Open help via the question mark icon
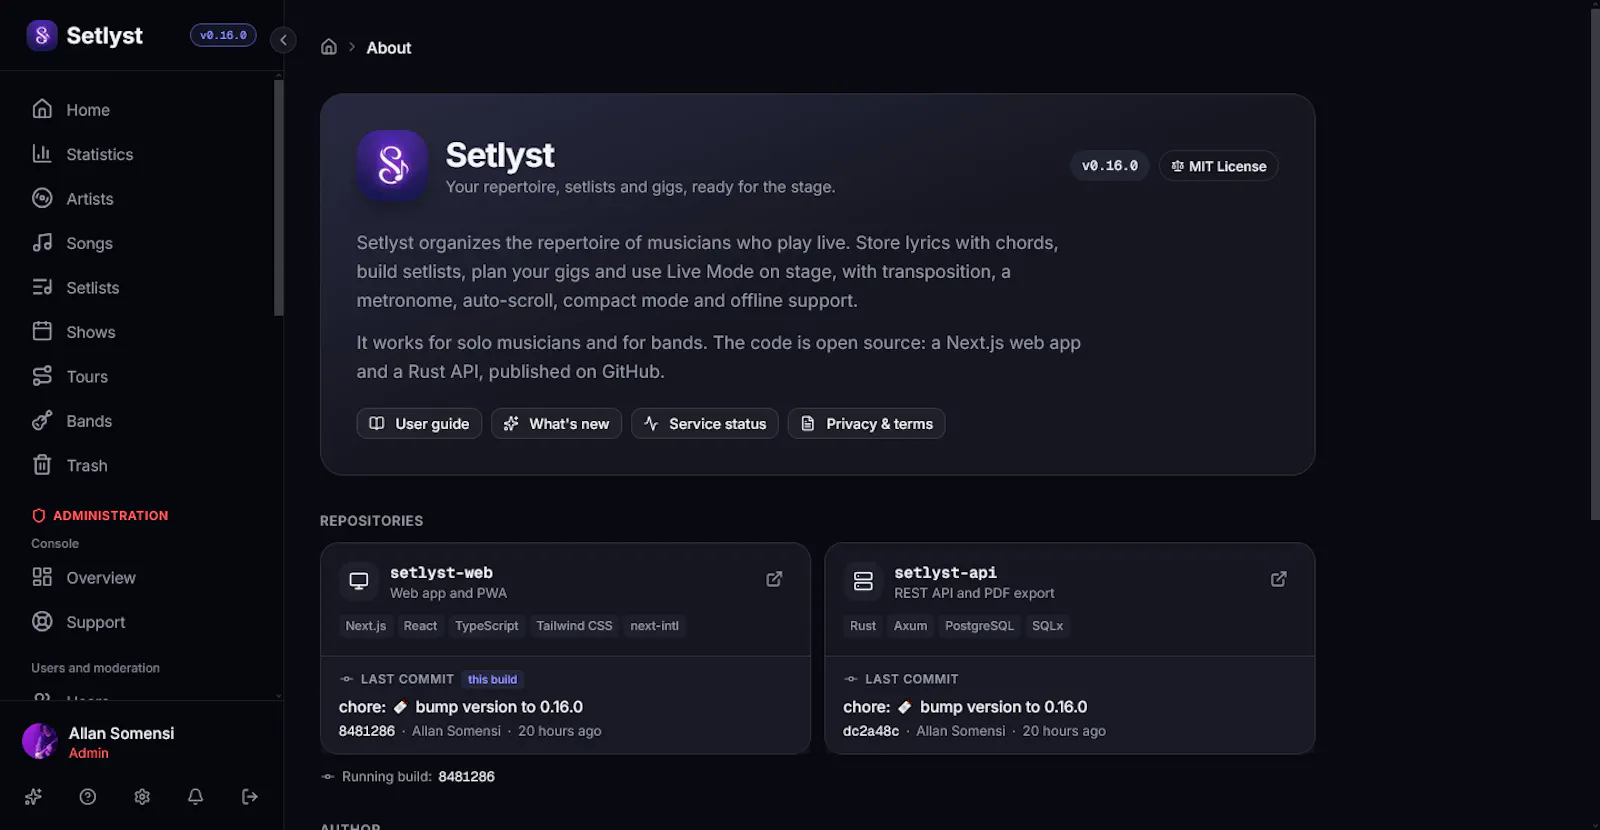 pos(88,797)
